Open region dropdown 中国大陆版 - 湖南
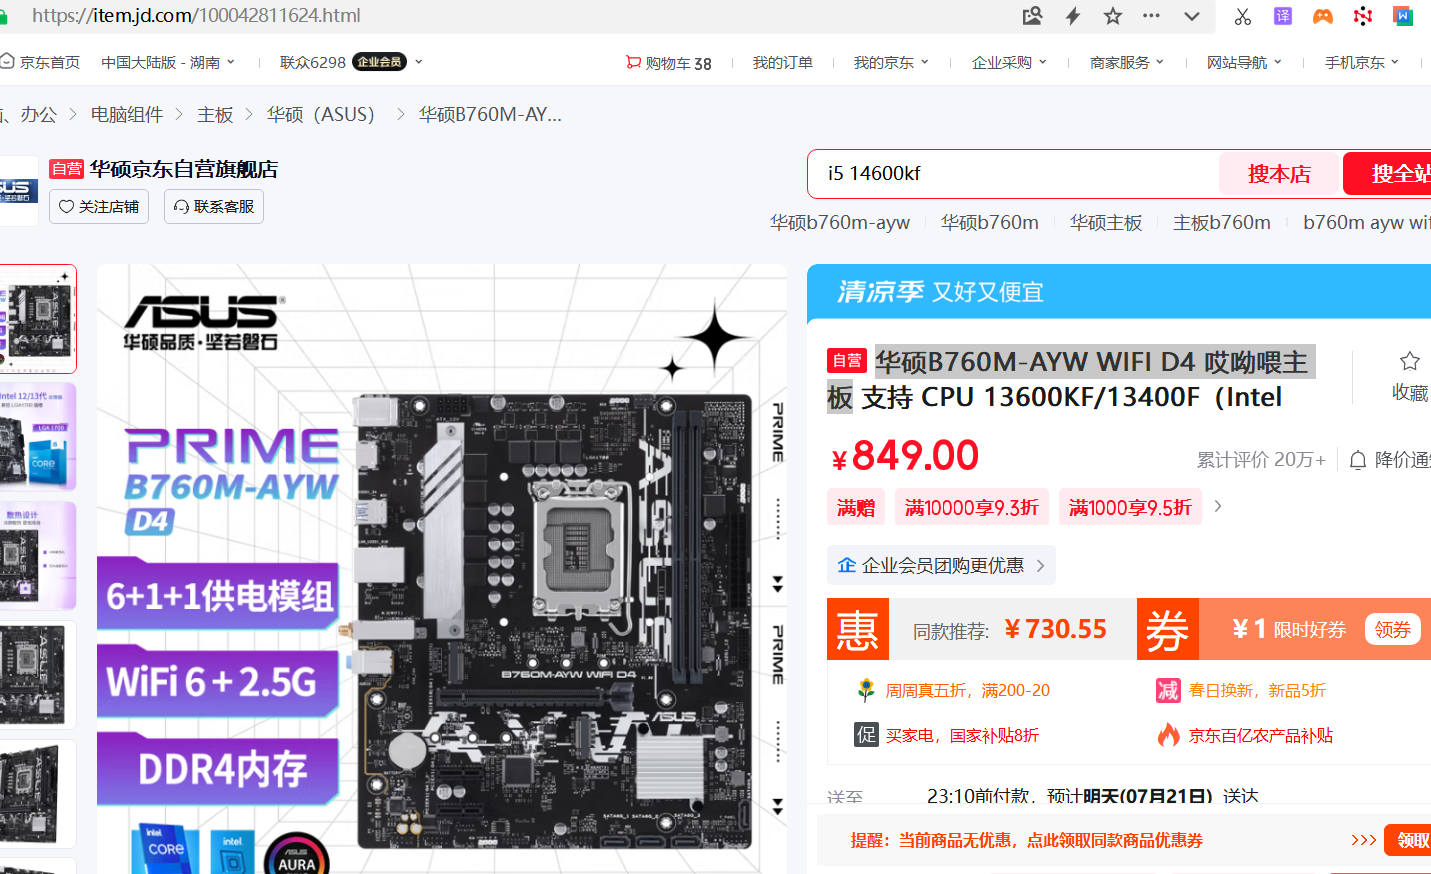Image resolution: width=1431 pixels, height=874 pixels. [168, 62]
